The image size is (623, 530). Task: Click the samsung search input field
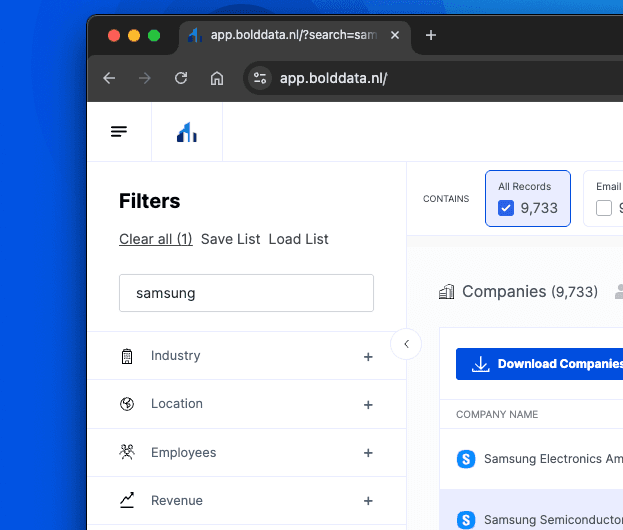(246, 293)
